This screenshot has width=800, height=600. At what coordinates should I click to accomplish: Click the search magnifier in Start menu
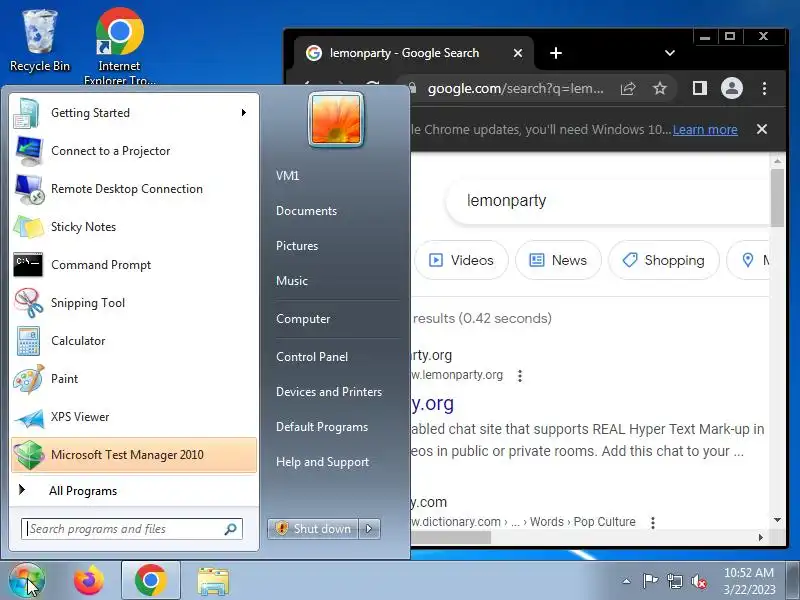tap(231, 529)
